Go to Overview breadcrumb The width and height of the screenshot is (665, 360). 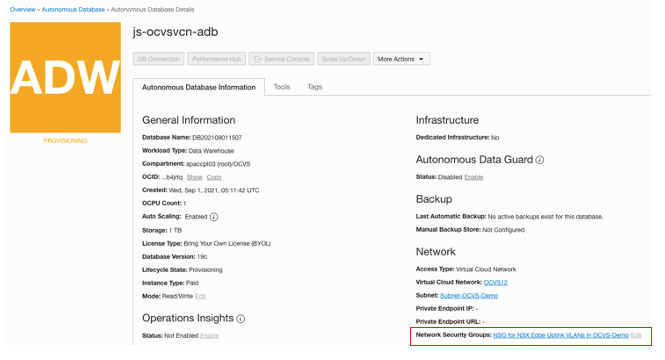22,9
